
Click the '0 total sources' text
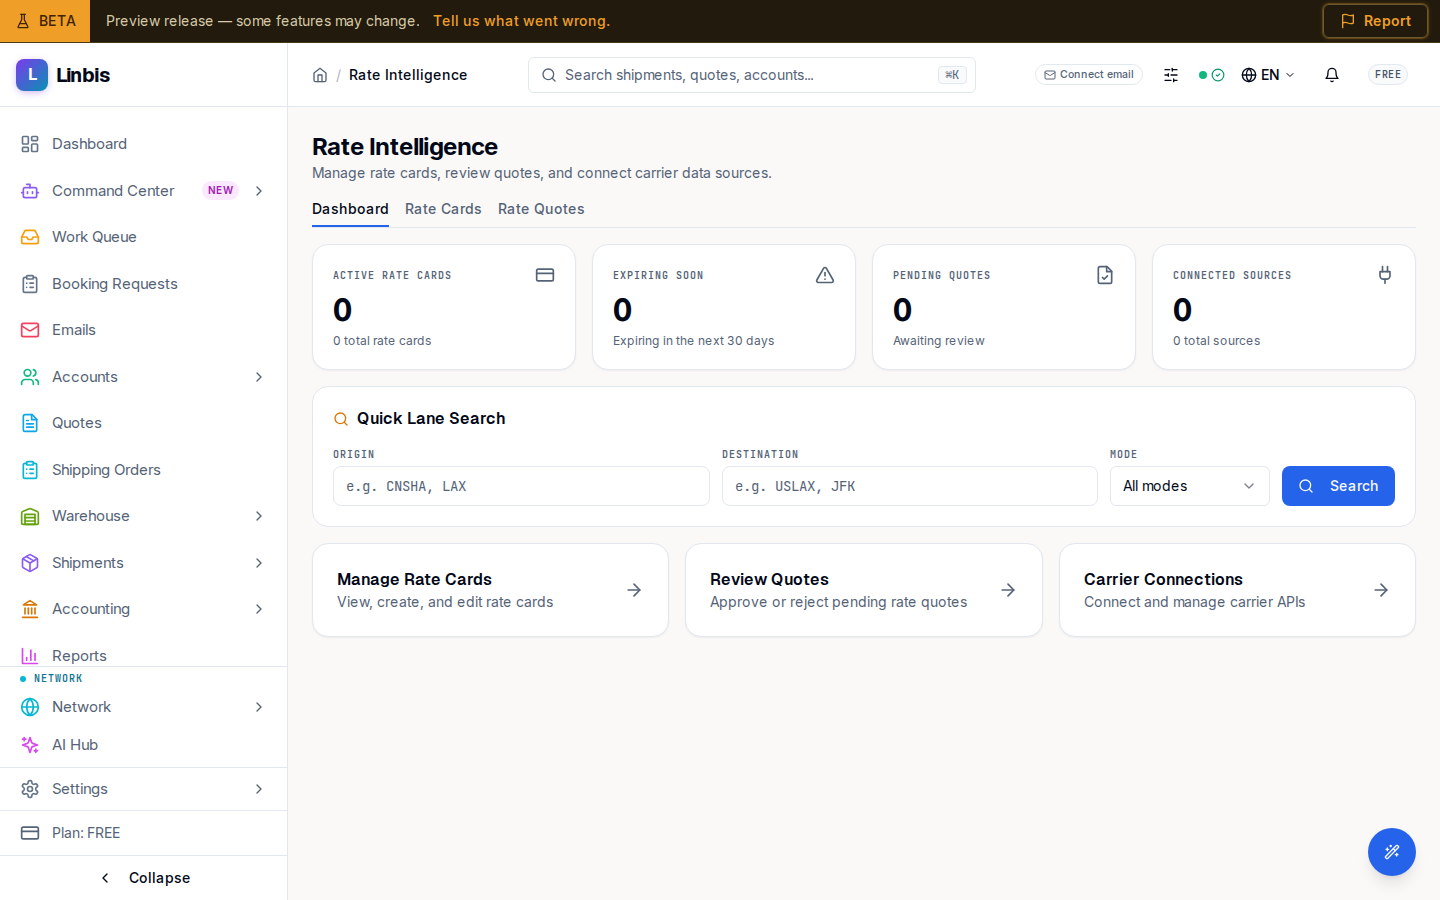1216,341
